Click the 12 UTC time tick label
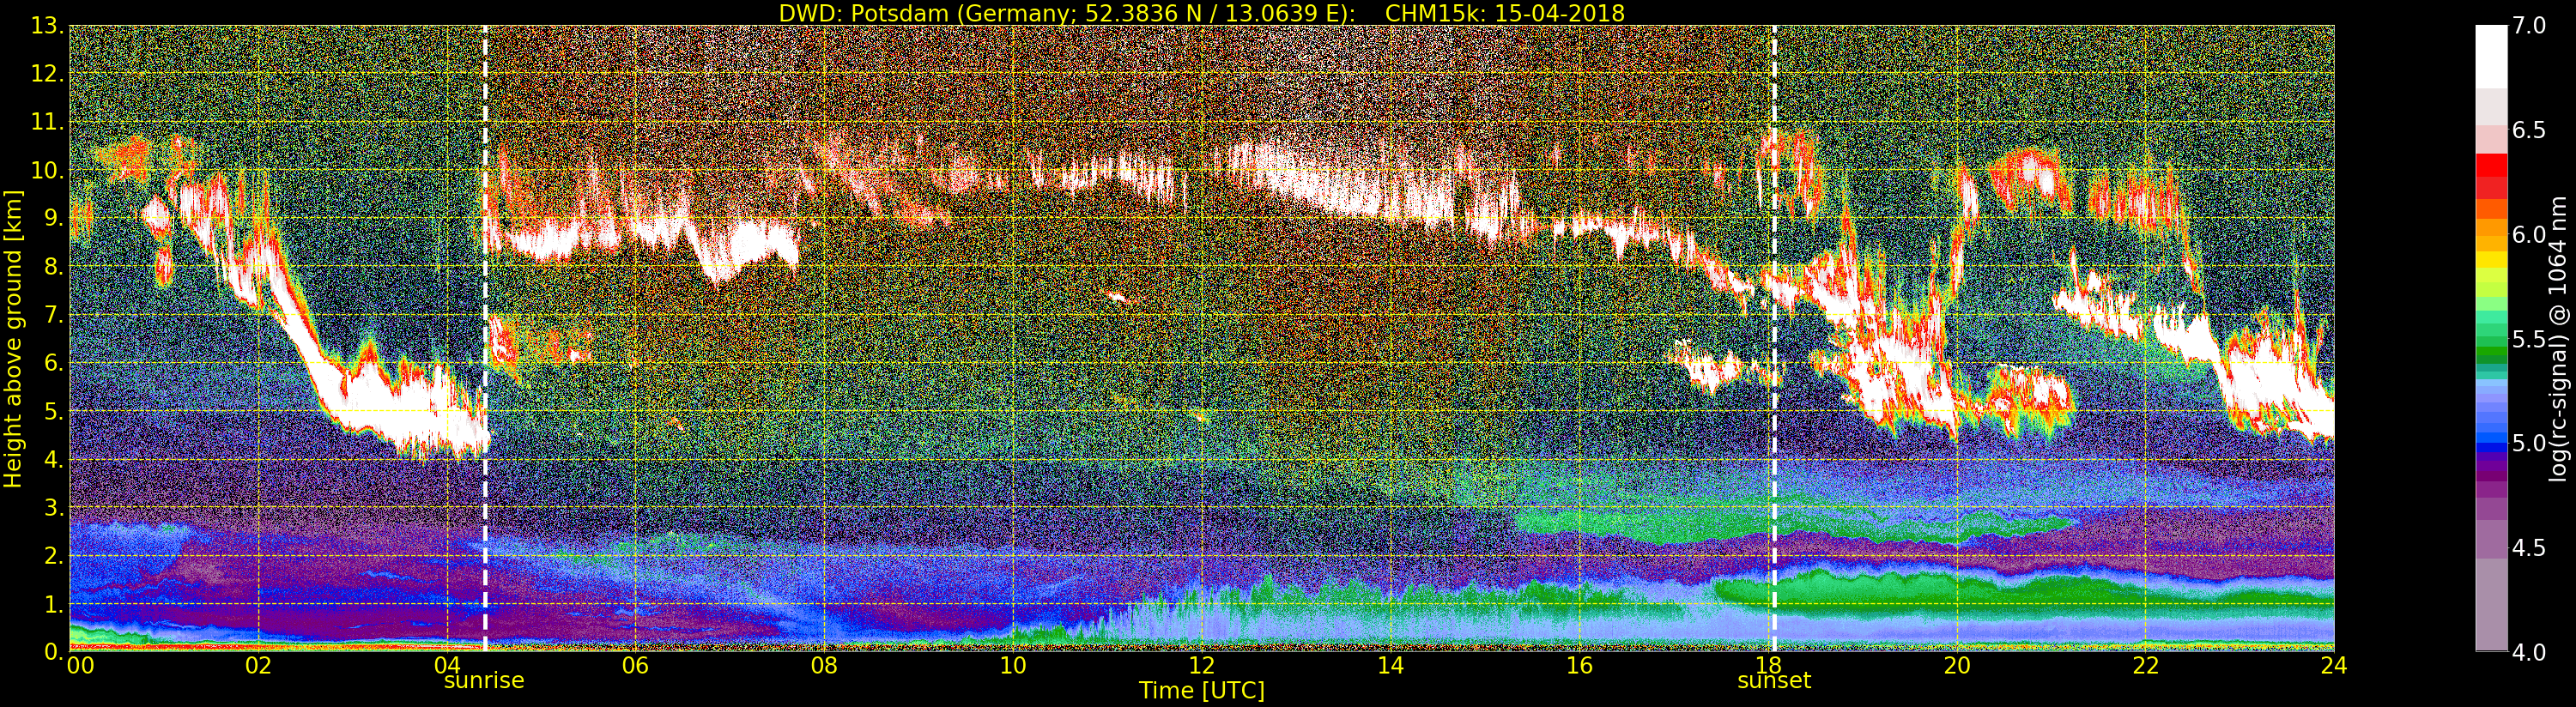2576x707 pixels. pyautogui.click(x=1201, y=666)
